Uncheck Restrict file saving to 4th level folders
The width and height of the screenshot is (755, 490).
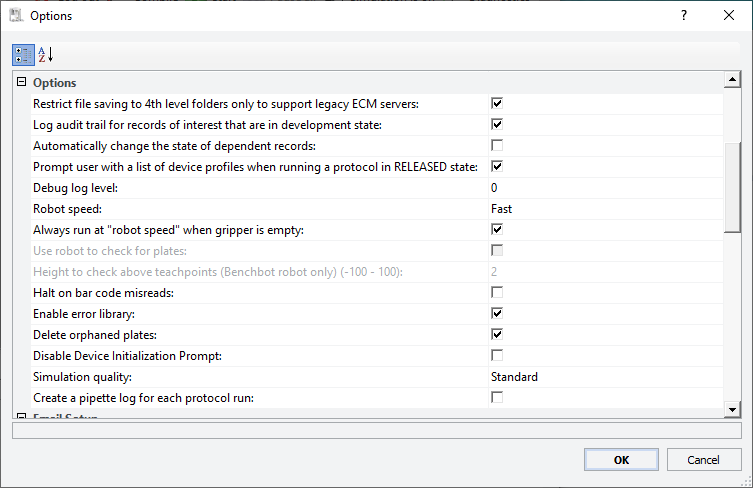pyautogui.click(x=497, y=103)
